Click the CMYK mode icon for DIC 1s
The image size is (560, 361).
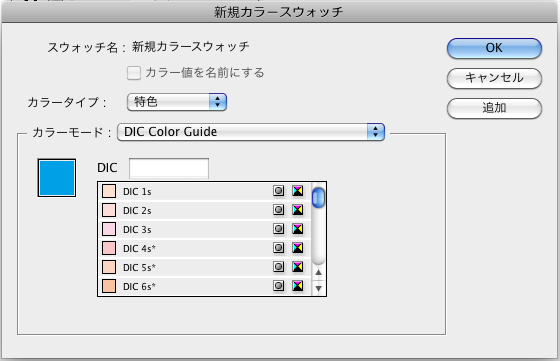[298, 191]
